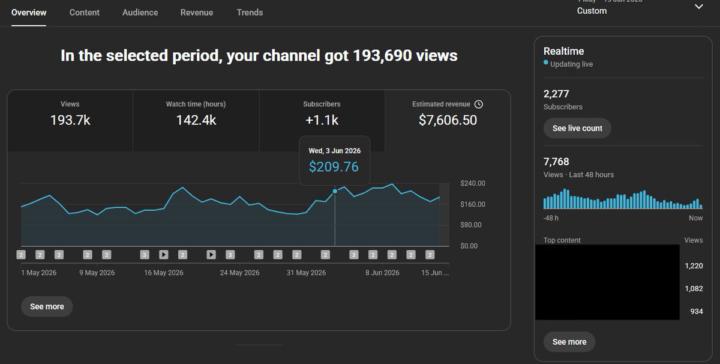
Task: Click See more in the Realtime panel
Action: pos(569,342)
